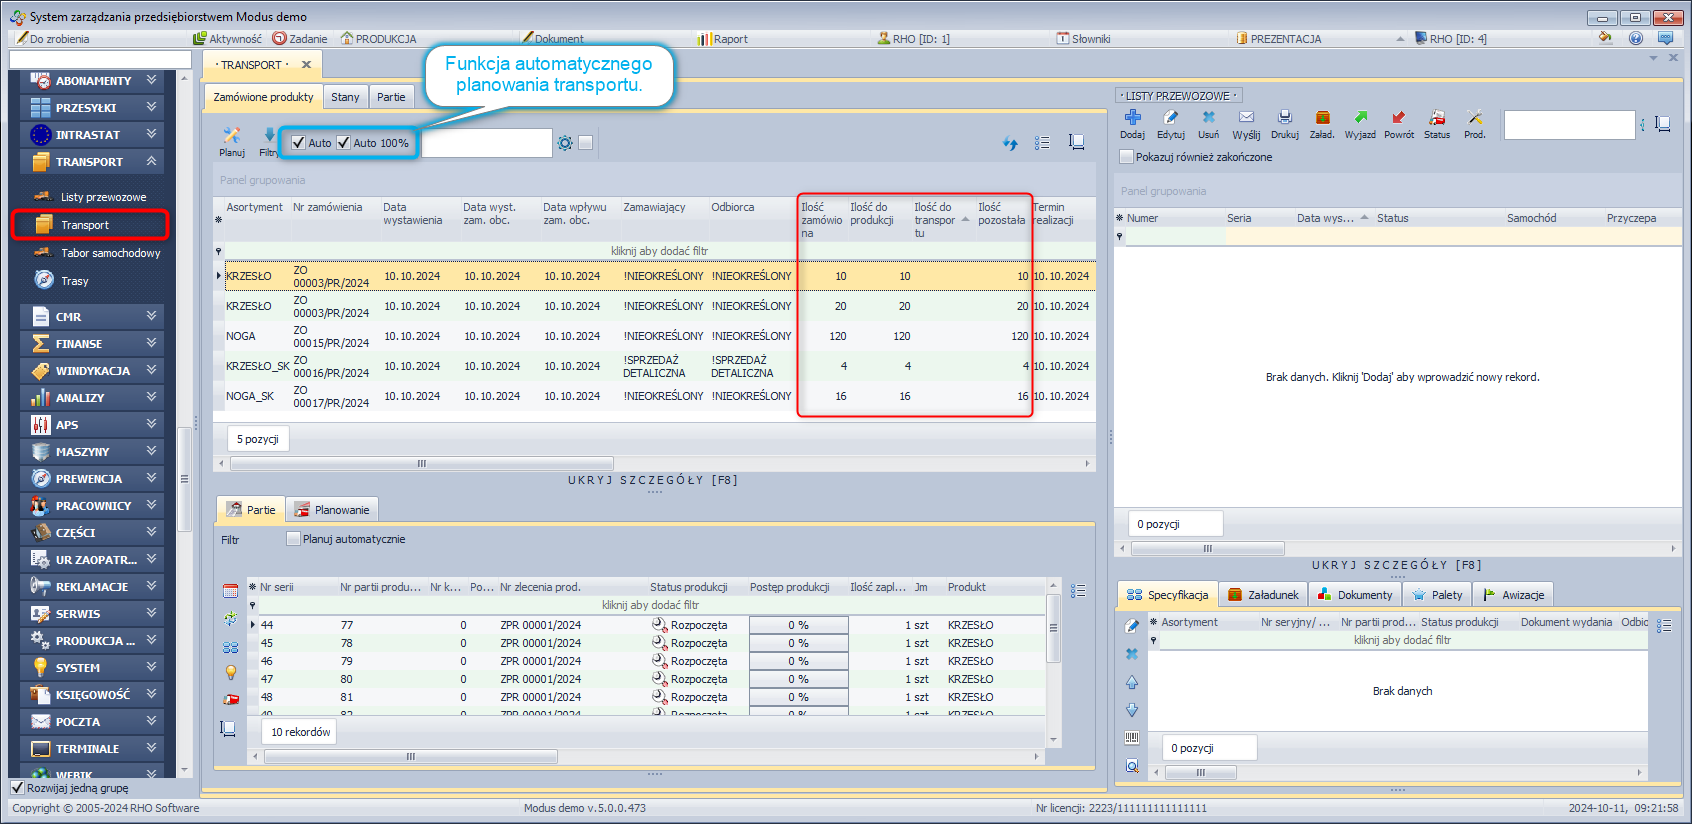Viewport: 1692px width, 824px height.
Task: Toggle the Auto 100% checkbox
Action: pyautogui.click(x=344, y=143)
